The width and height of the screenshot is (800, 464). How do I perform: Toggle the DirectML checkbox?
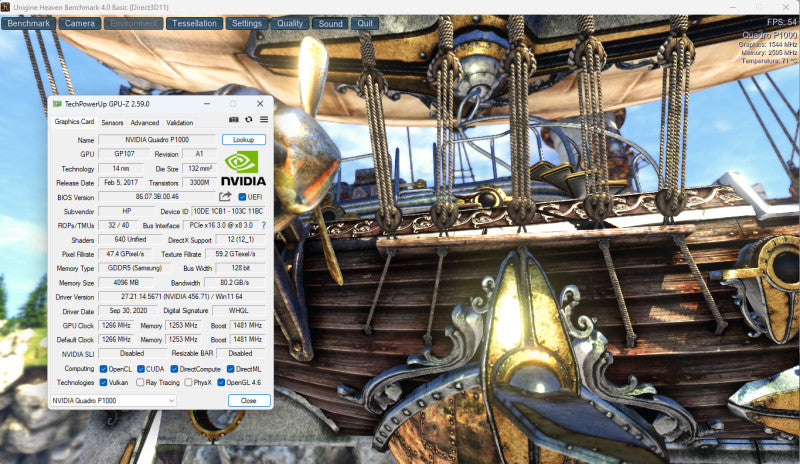coord(231,369)
